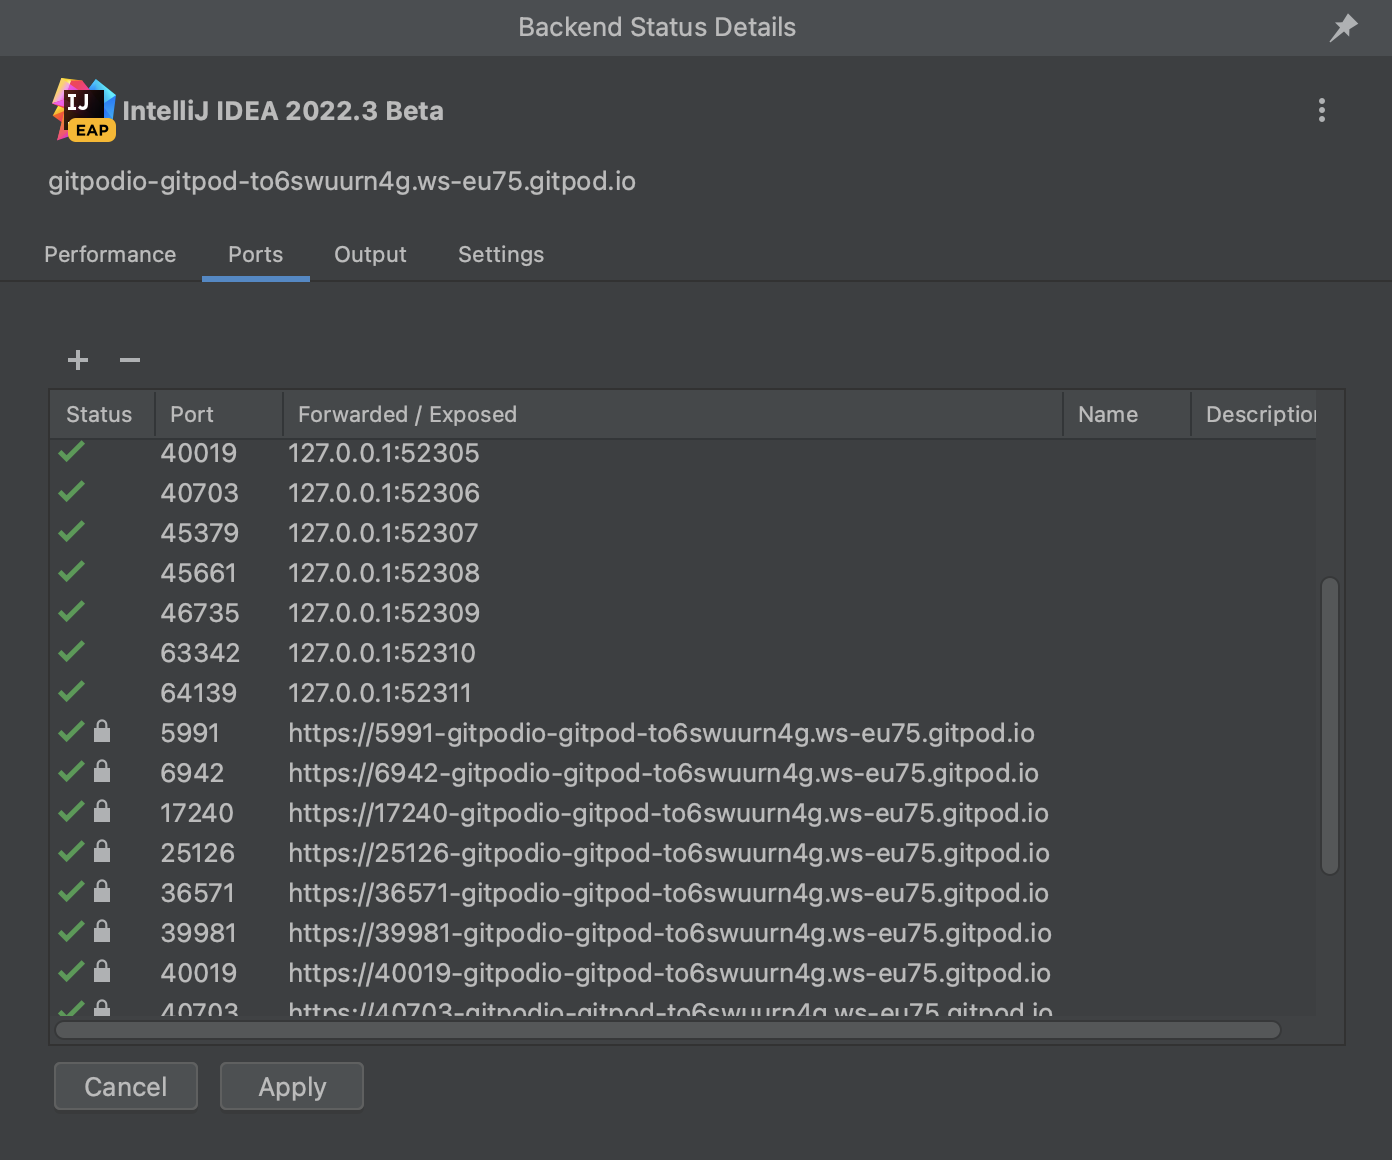Sort by the Status column header
This screenshot has height=1160, width=1392.
102,414
